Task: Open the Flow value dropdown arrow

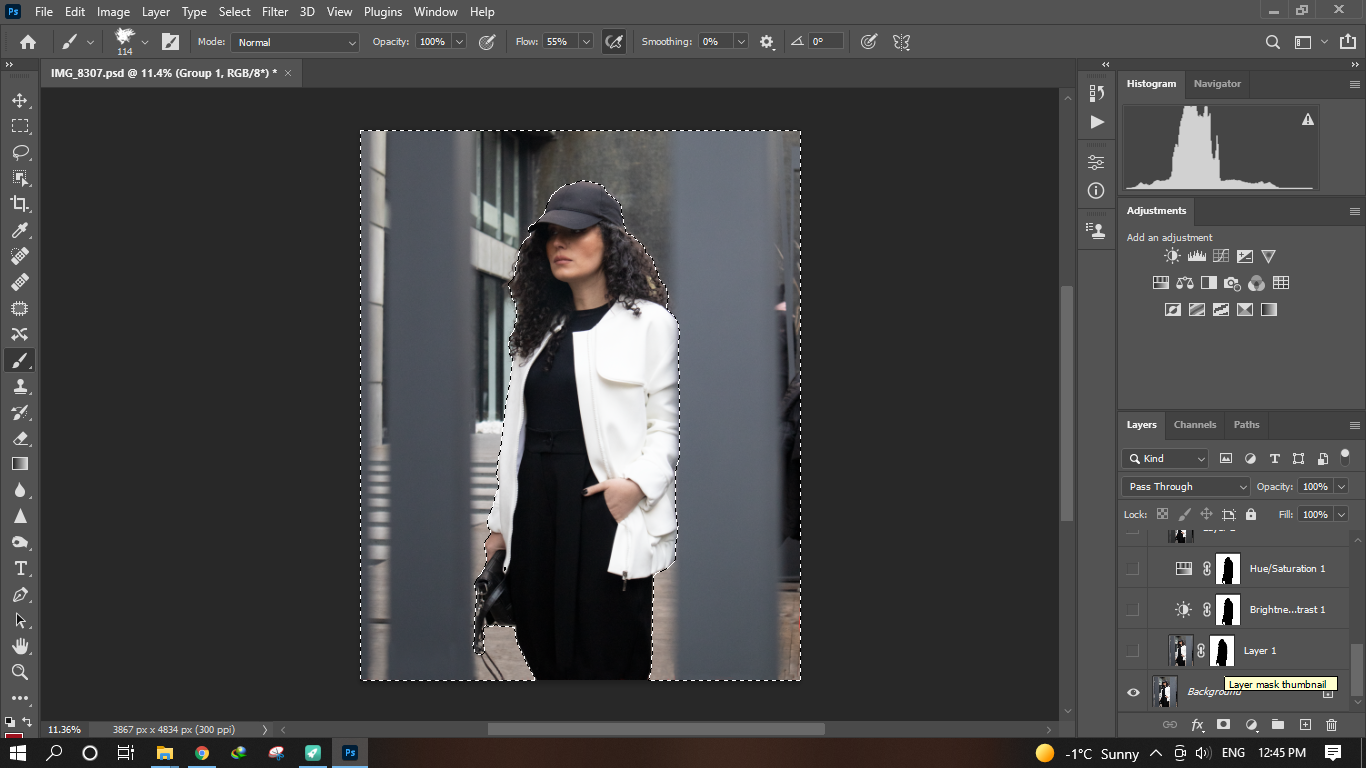Action: [x=586, y=42]
